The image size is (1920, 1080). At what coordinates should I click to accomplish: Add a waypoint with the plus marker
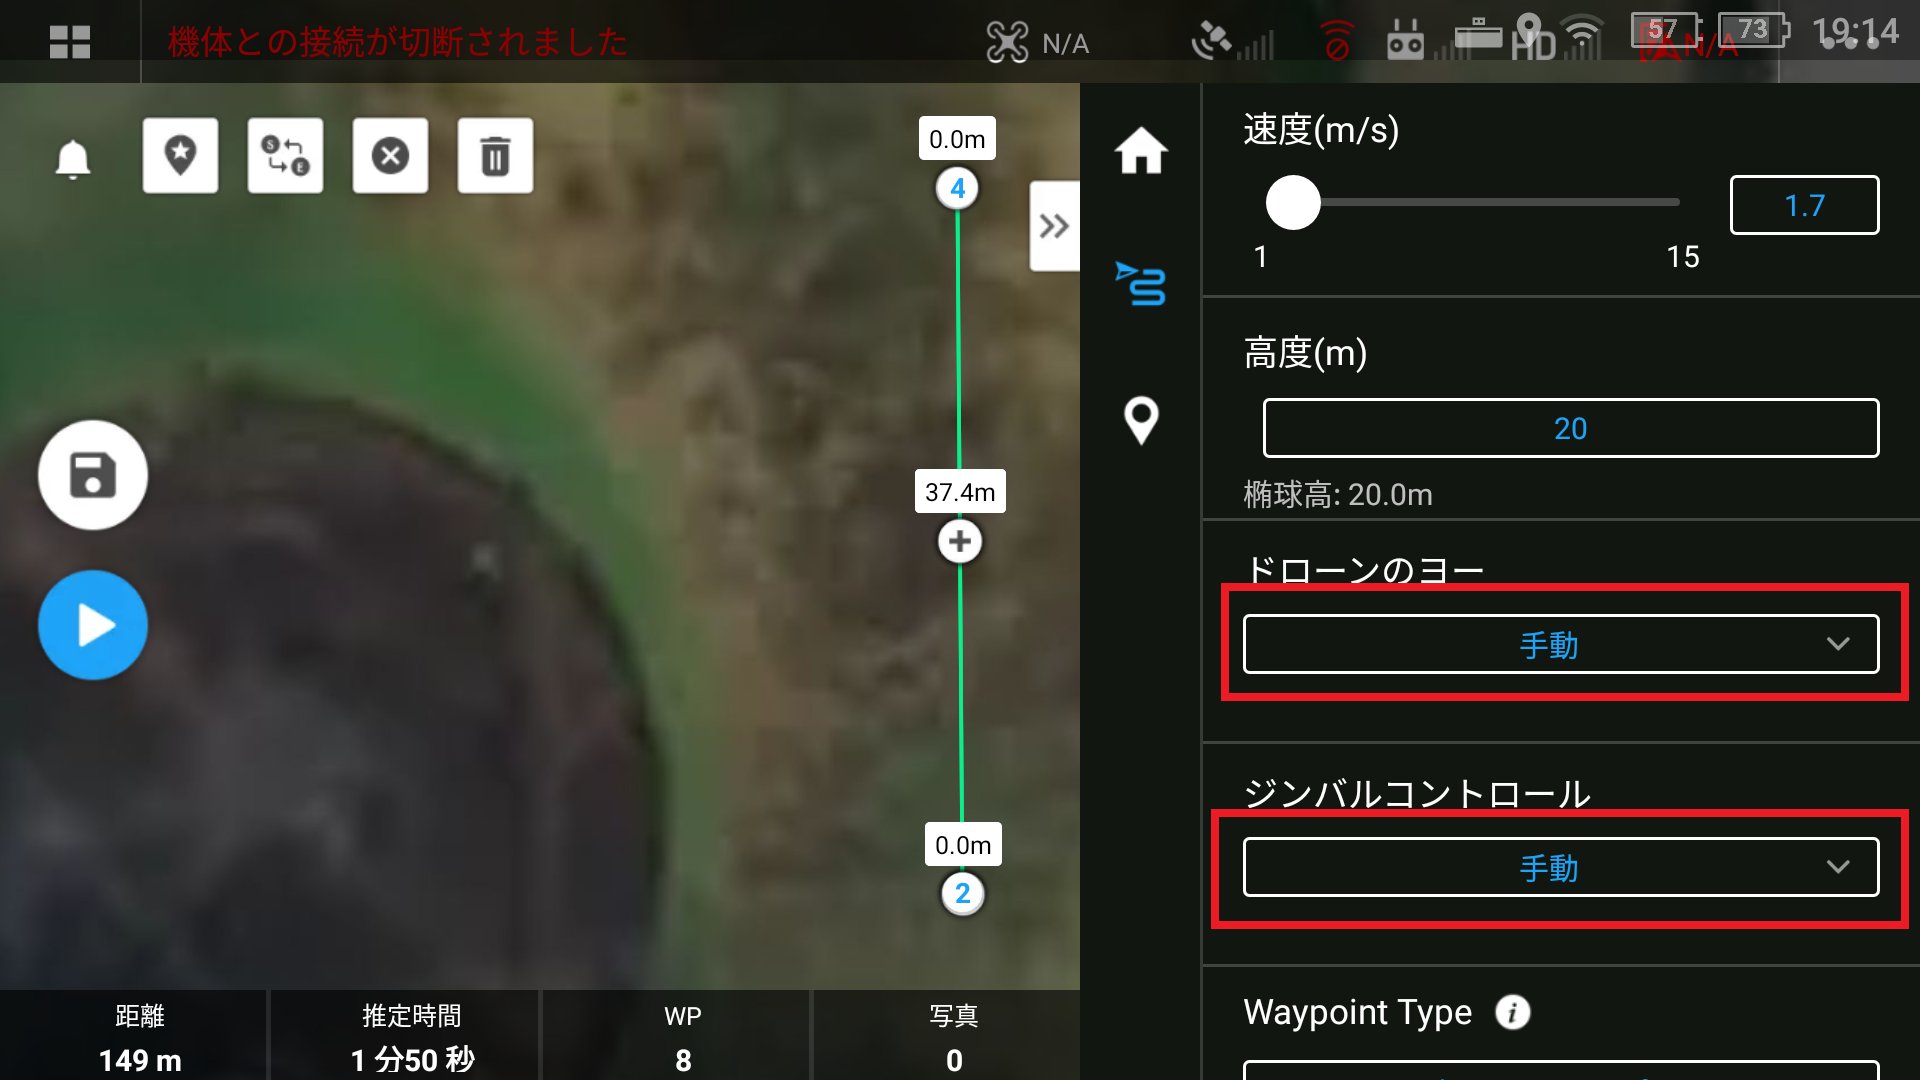[960, 541]
